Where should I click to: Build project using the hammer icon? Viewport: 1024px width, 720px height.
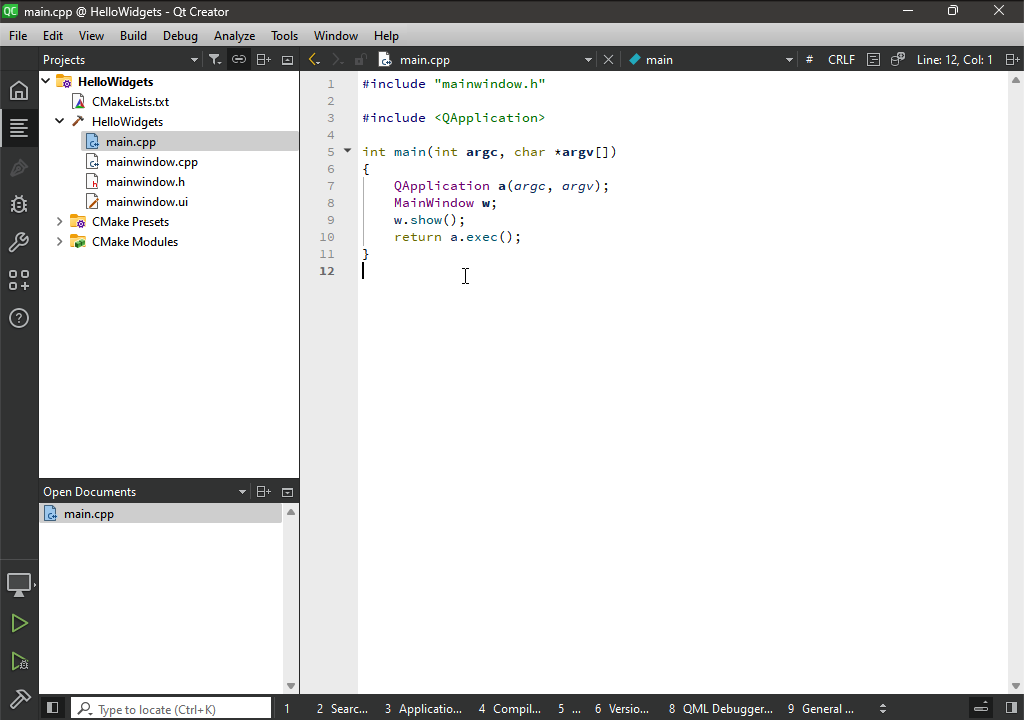pos(19,697)
